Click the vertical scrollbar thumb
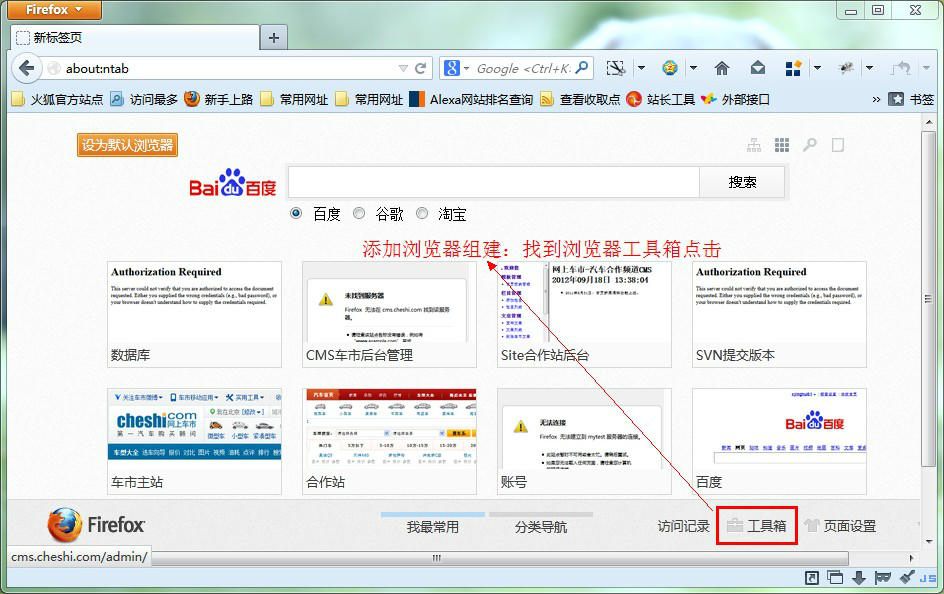 pos(928,299)
